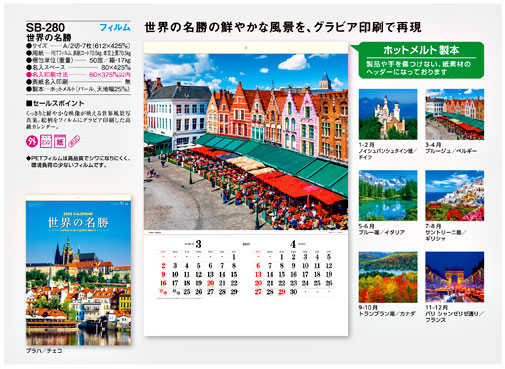The width and height of the screenshot is (505, 369).
Task: Open the Neuschwanstein castle thumbnail for 1-2月
Action: [x=388, y=114]
